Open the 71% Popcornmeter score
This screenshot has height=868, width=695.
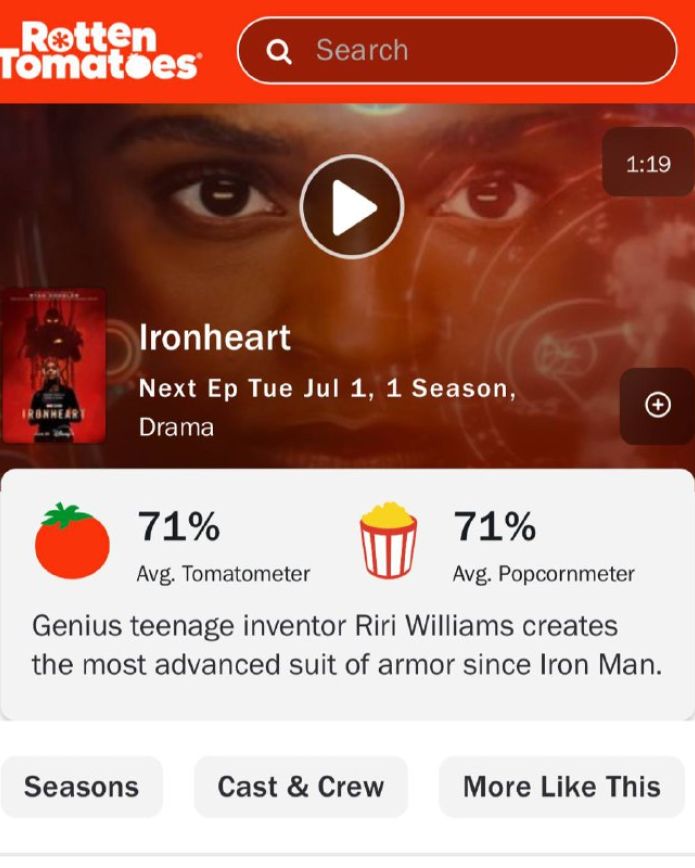[x=495, y=526]
